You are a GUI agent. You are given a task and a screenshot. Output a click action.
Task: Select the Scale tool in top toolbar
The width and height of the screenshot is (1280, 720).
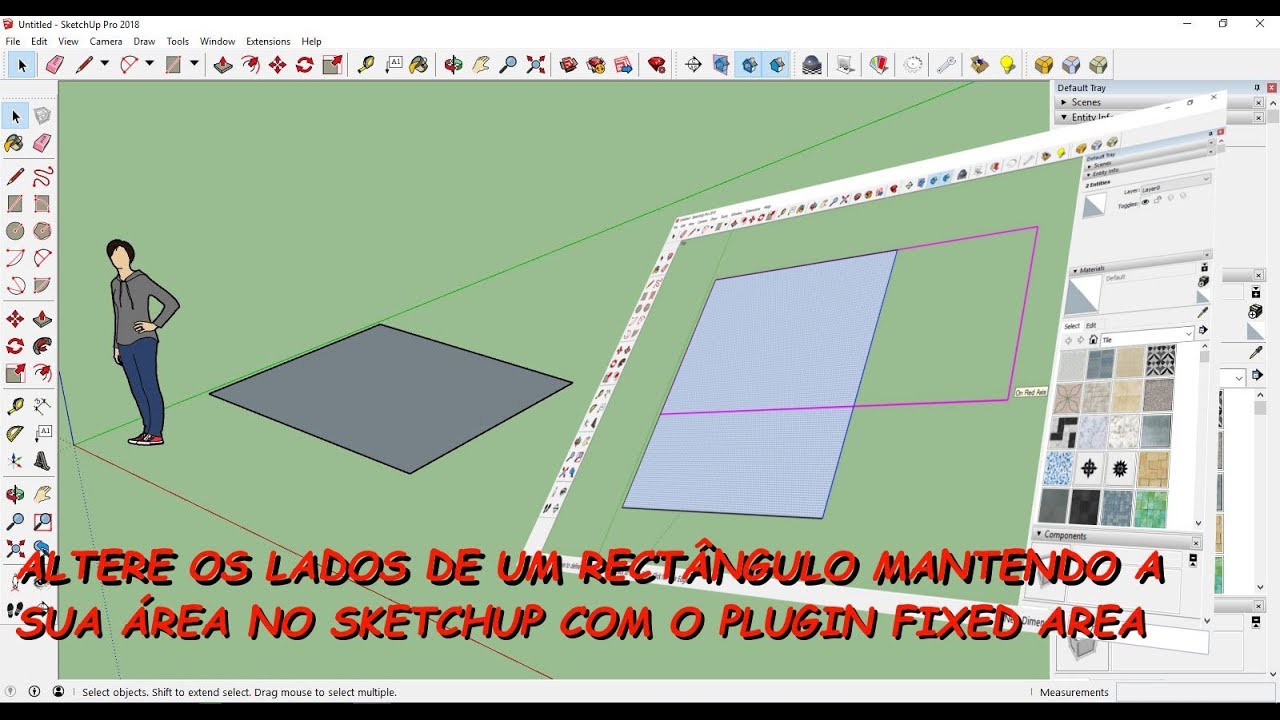pyautogui.click(x=332, y=65)
